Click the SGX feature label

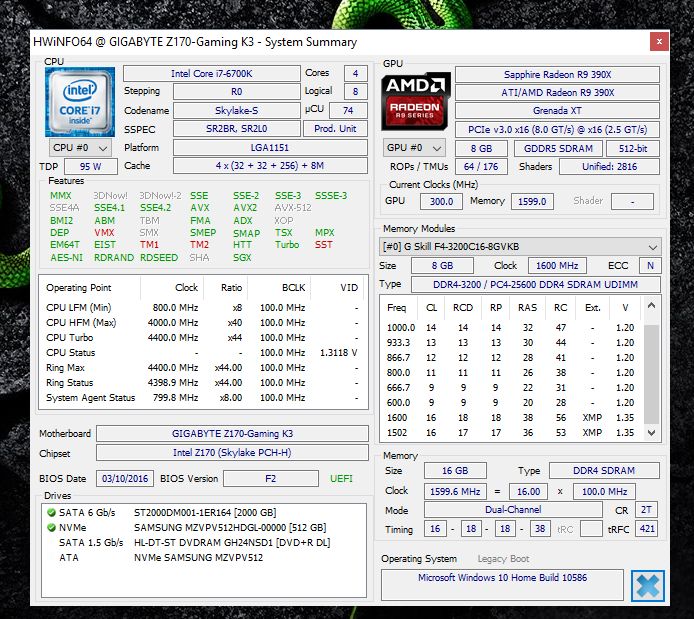point(242,258)
